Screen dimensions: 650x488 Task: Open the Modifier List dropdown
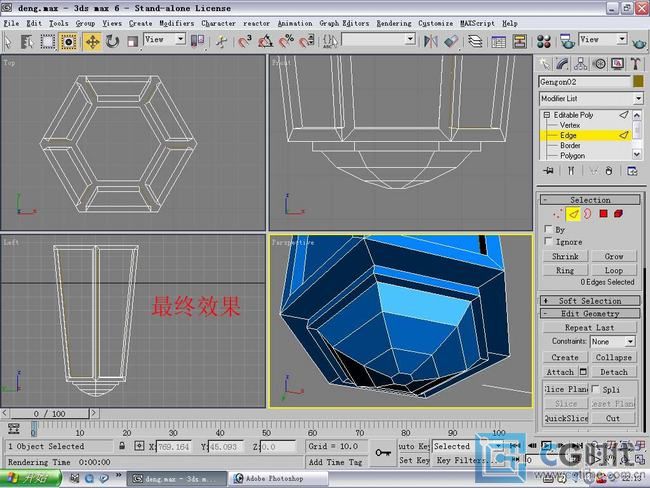591,99
